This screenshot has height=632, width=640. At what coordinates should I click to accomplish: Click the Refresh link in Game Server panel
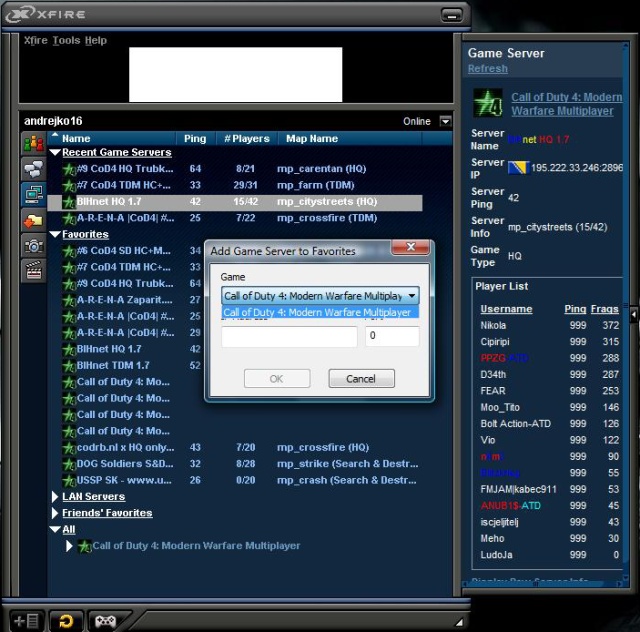(x=488, y=69)
